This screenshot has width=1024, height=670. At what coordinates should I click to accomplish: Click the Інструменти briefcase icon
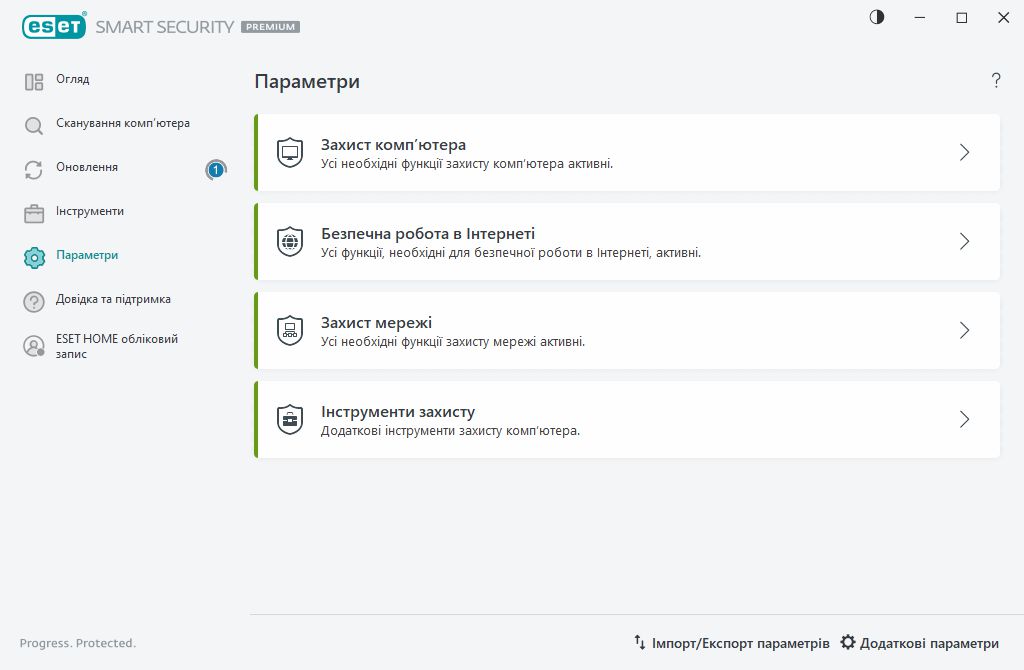(34, 214)
